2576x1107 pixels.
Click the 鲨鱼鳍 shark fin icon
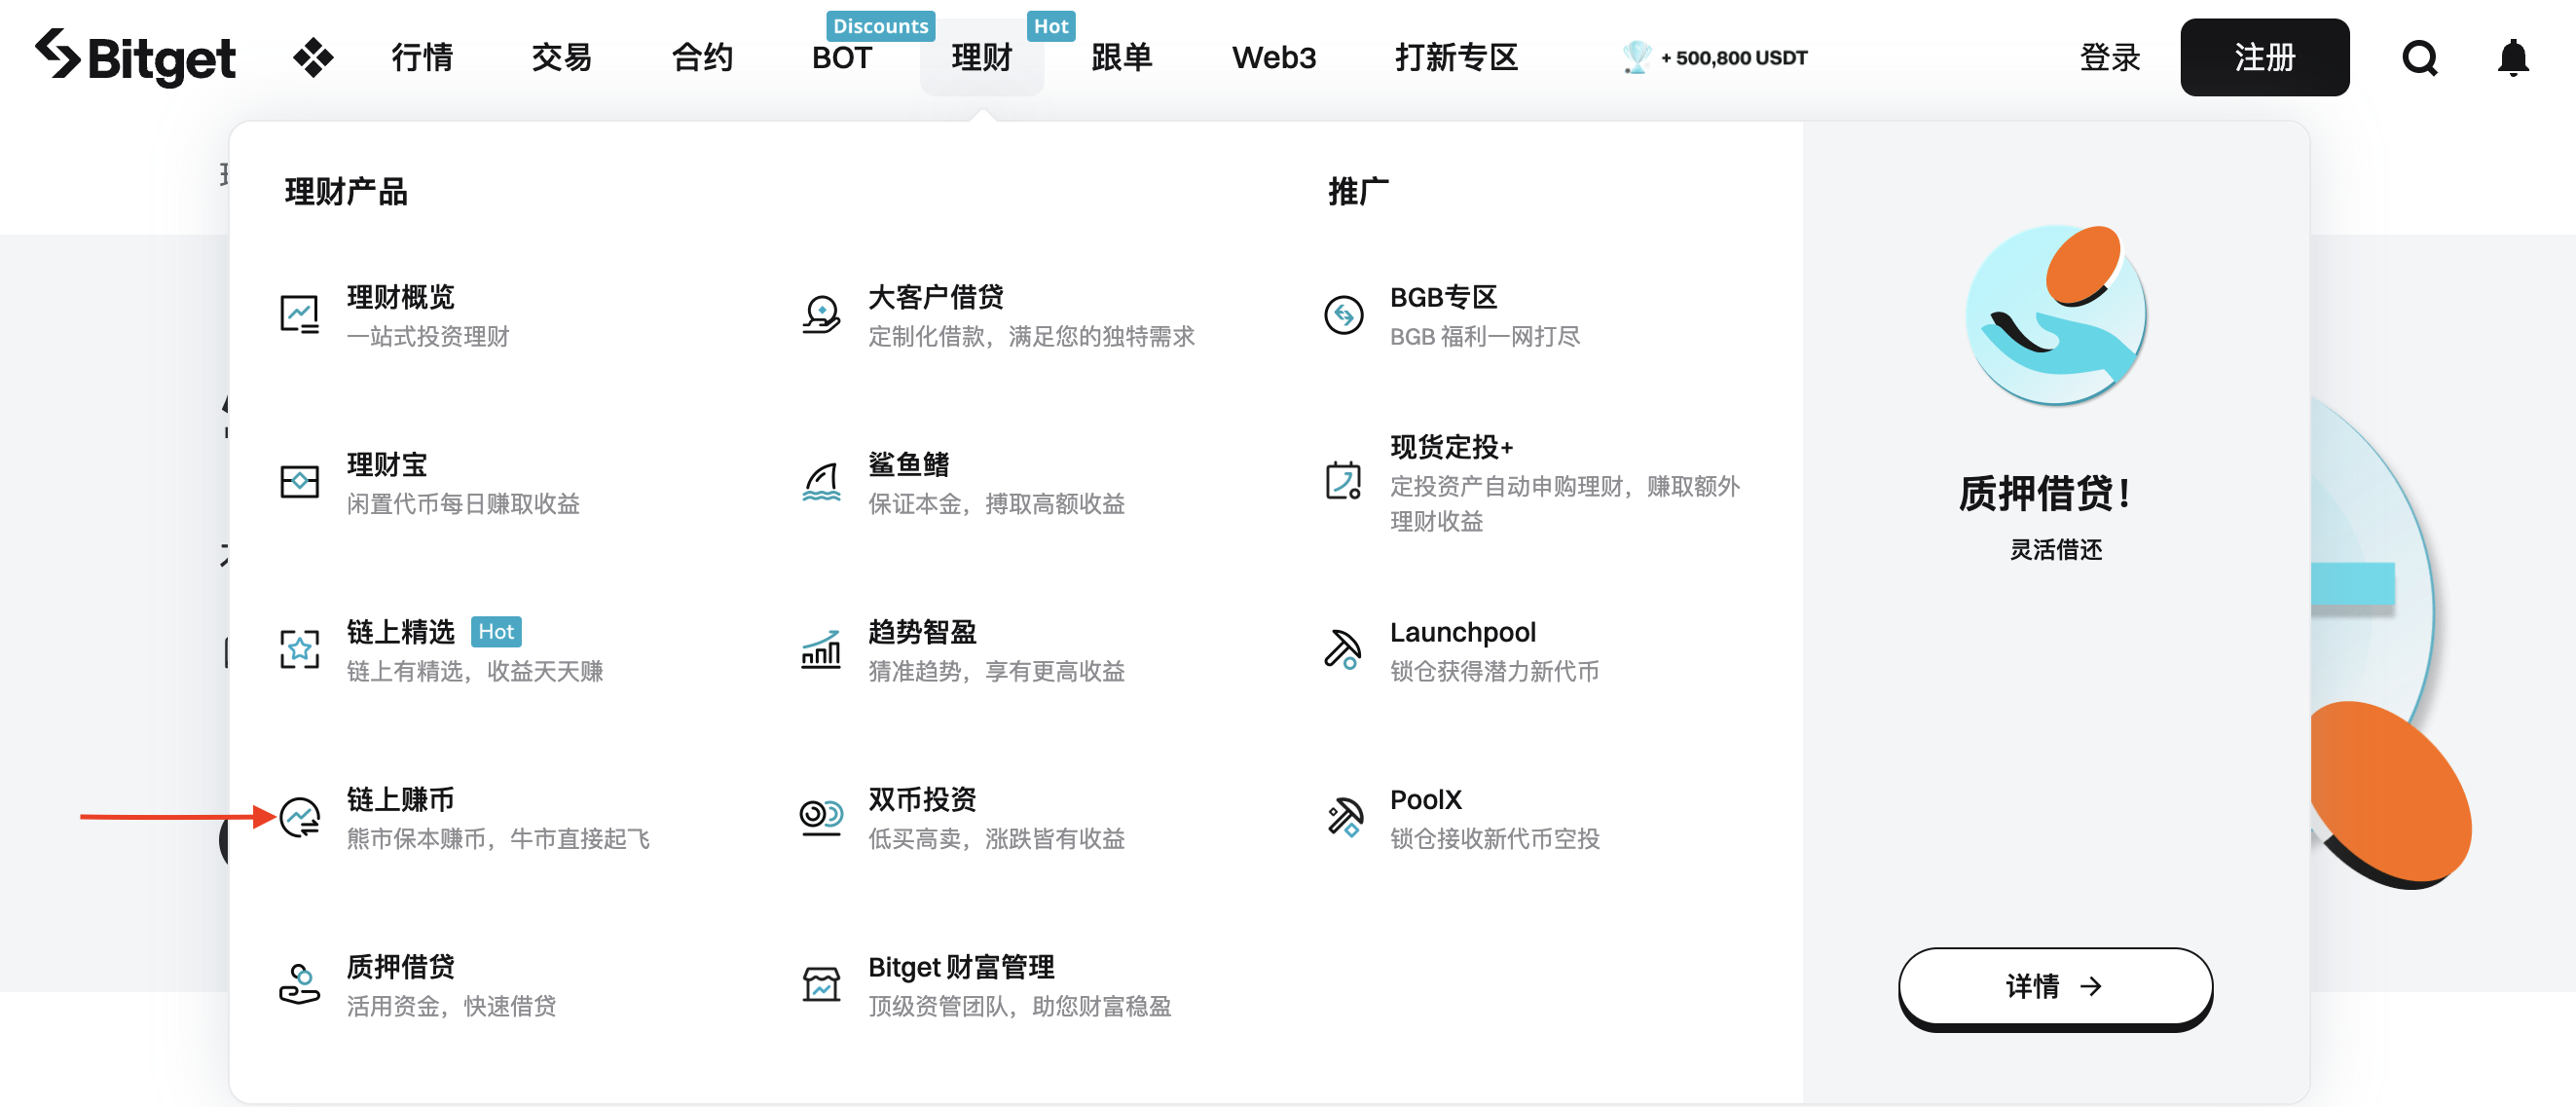(821, 482)
